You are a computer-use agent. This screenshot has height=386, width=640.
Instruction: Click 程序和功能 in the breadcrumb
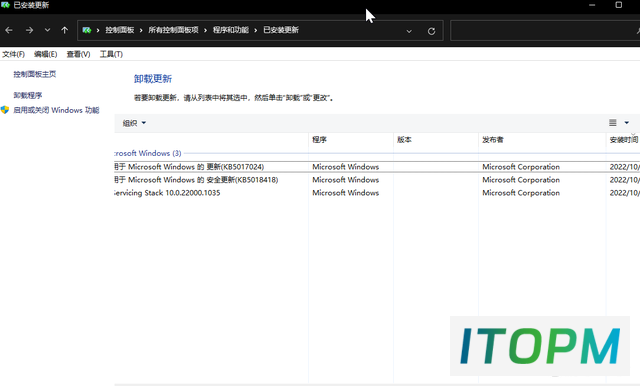coord(231,30)
